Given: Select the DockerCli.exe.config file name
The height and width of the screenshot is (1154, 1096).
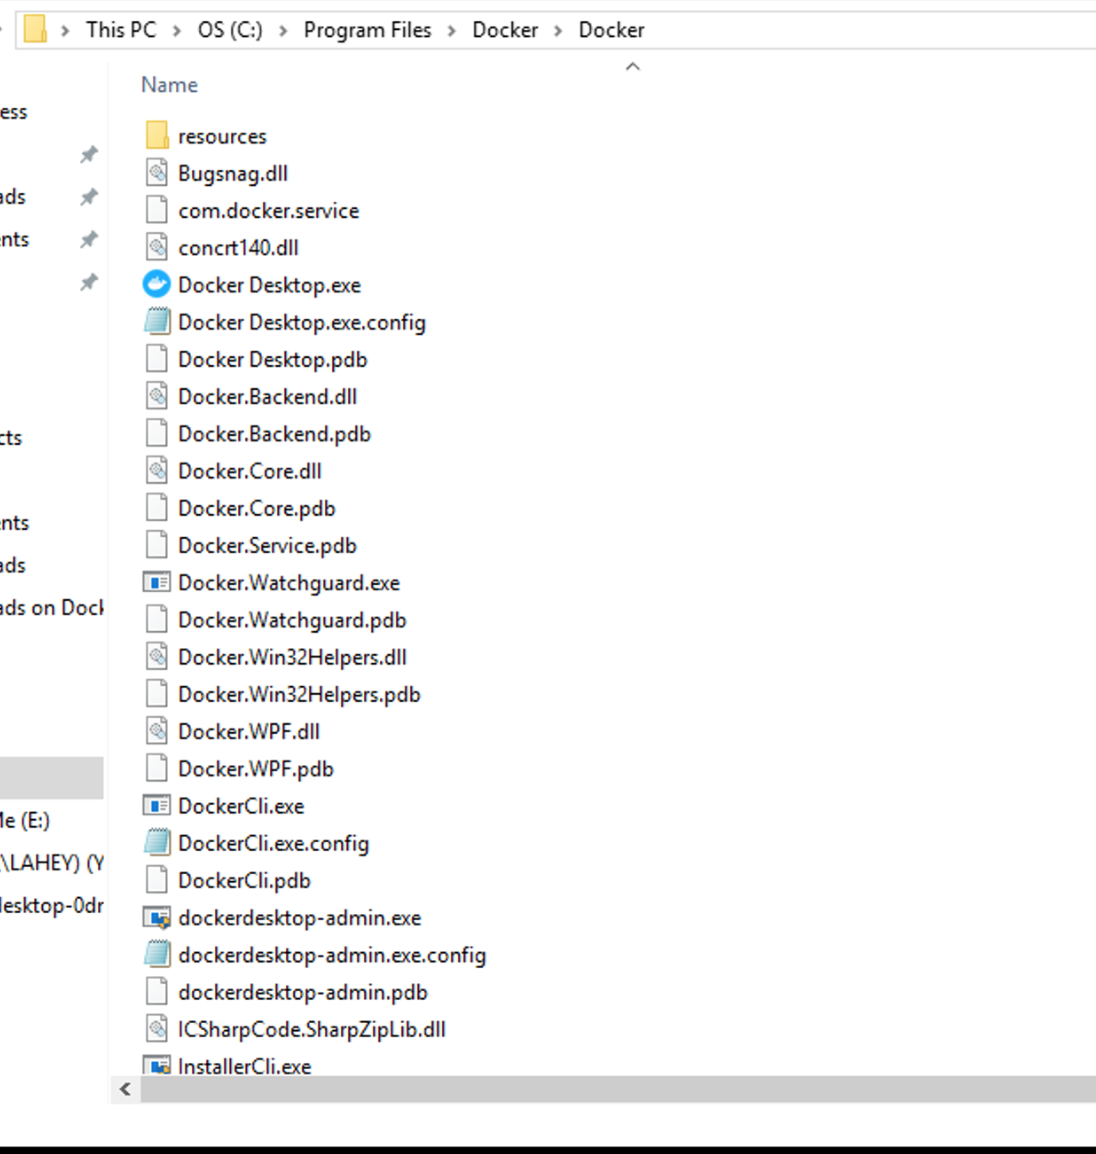Looking at the screenshot, I should pos(273,843).
